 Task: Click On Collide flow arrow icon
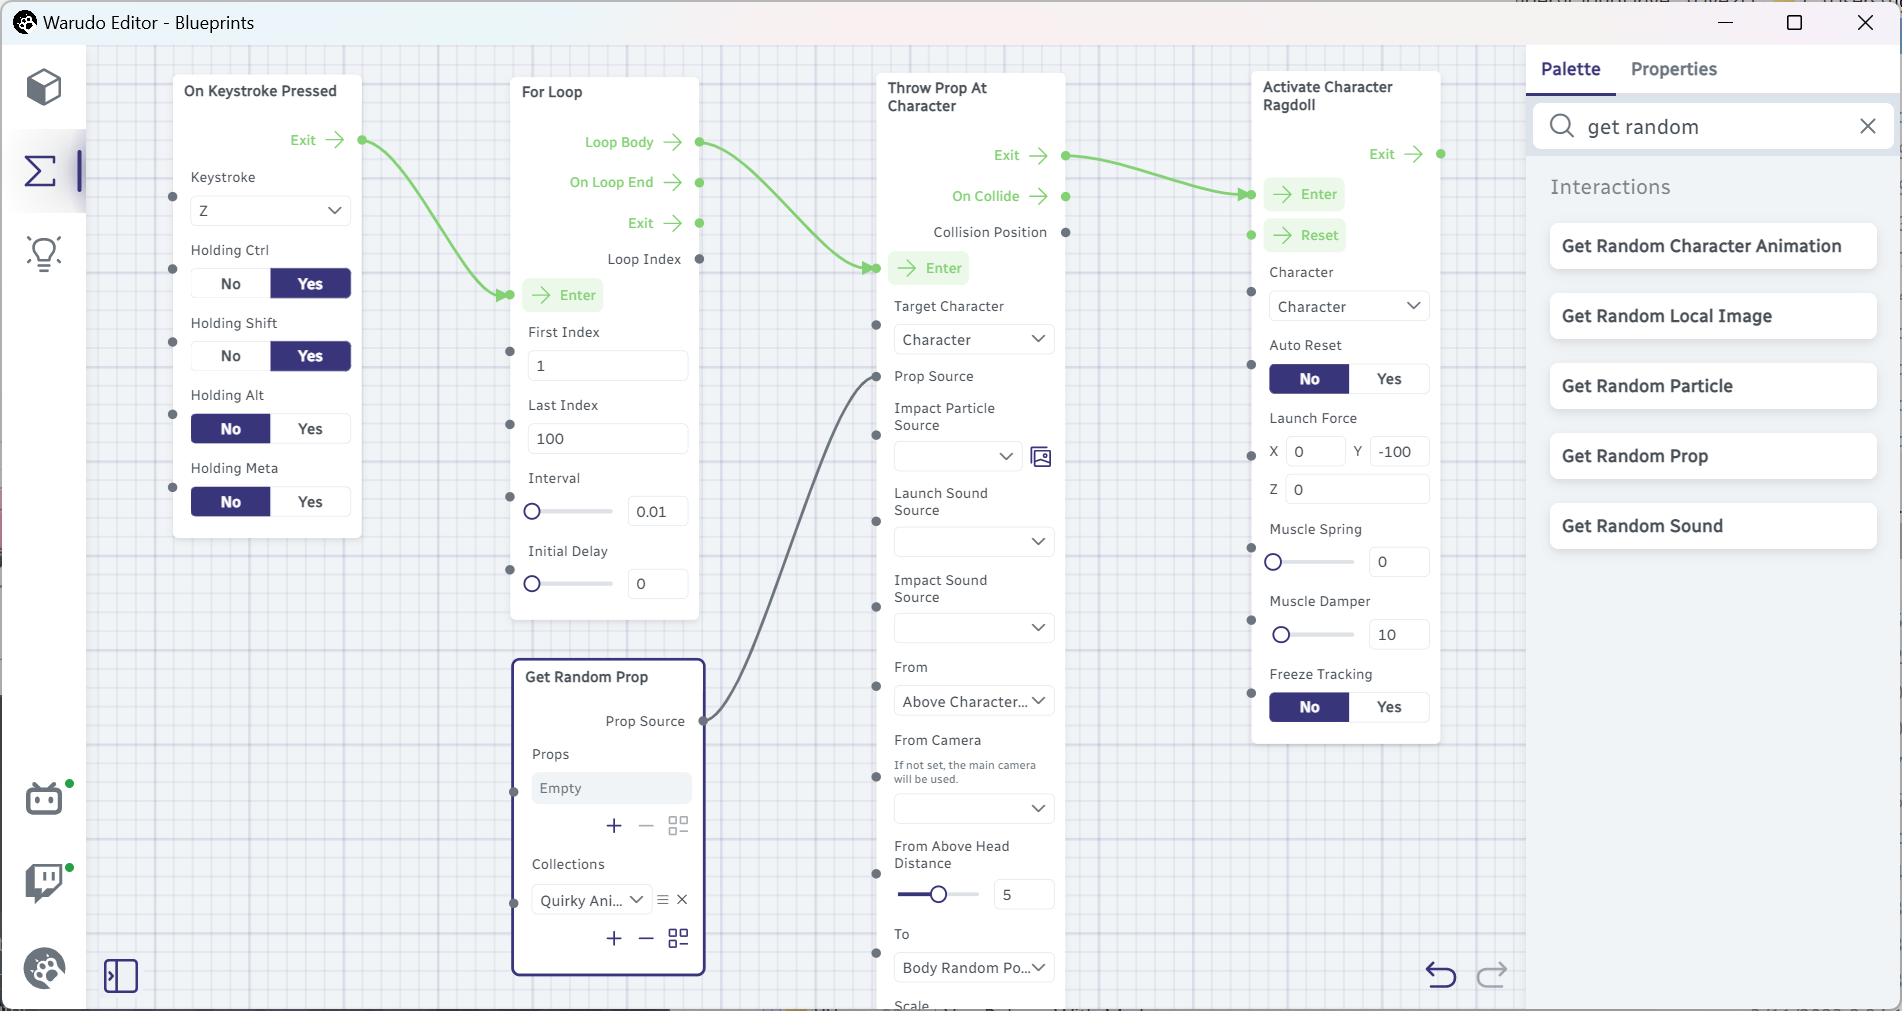pos(1039,196)
